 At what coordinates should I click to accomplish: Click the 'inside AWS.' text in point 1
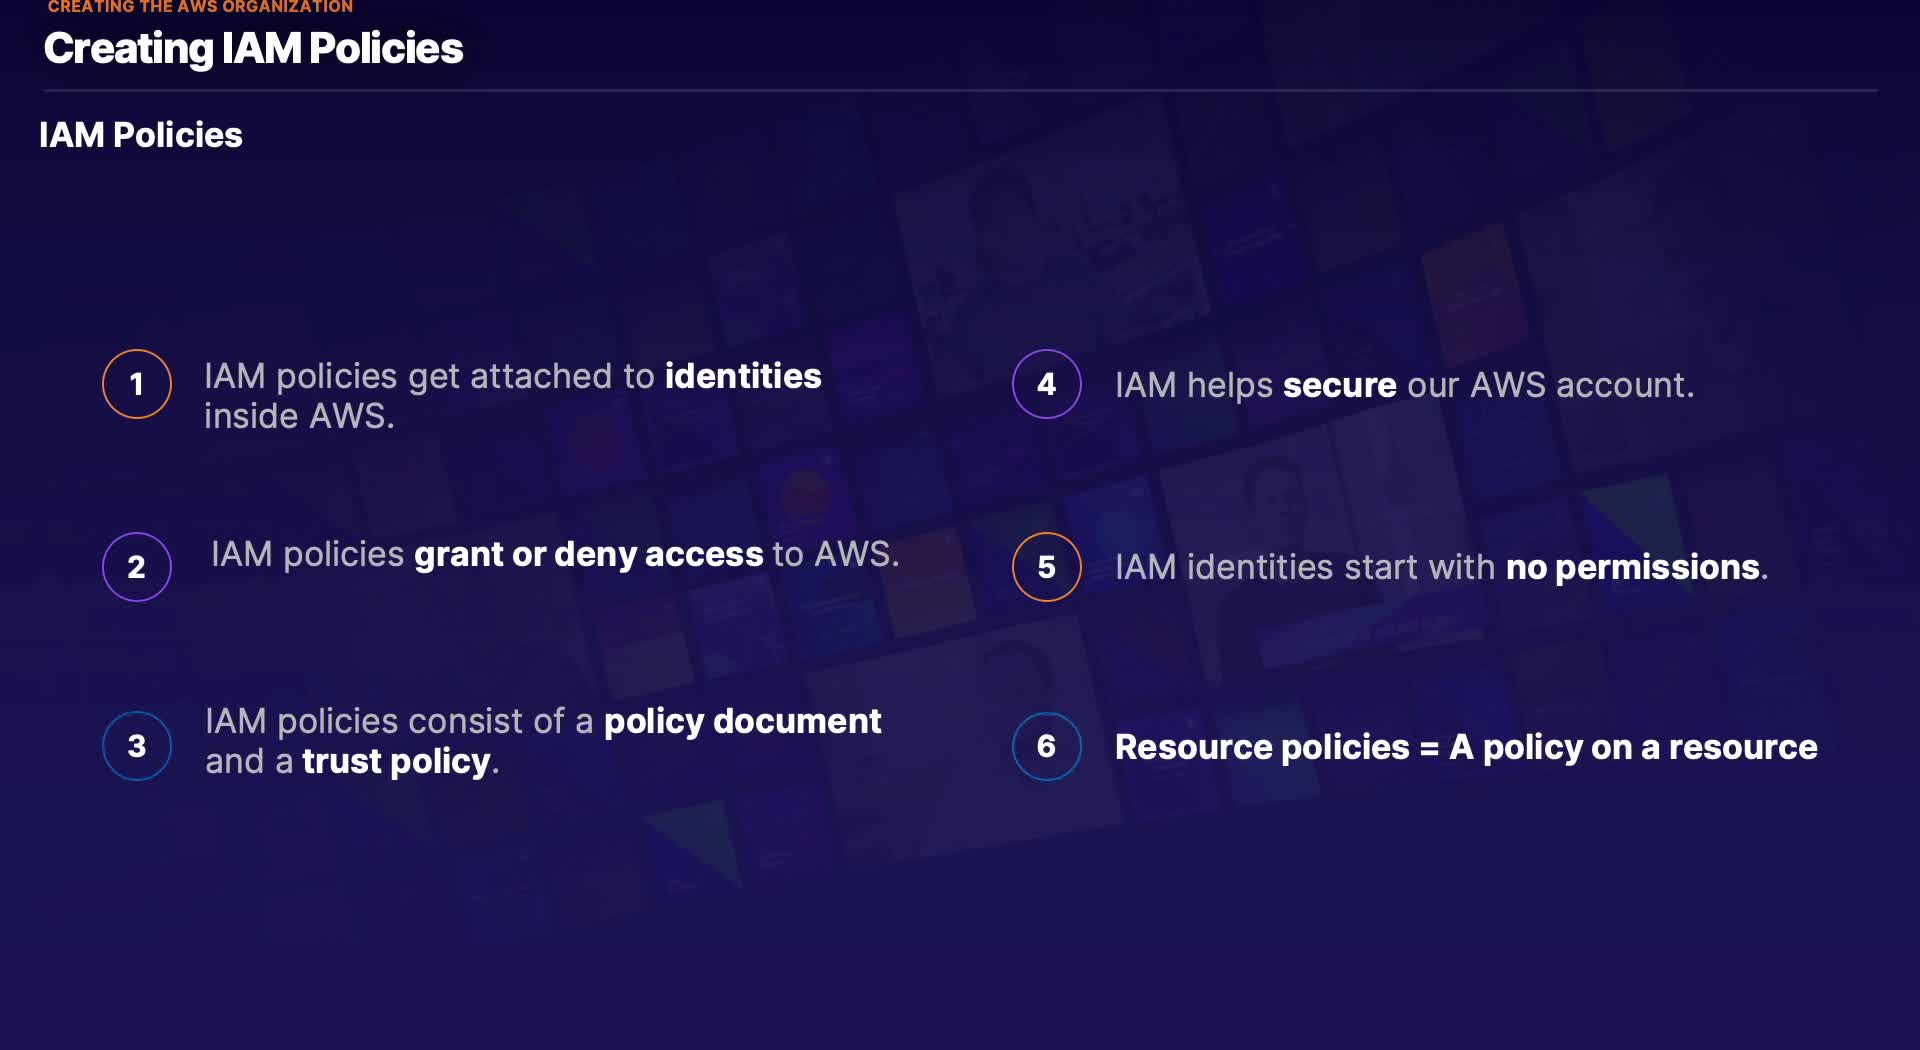(x=299, y=416)
